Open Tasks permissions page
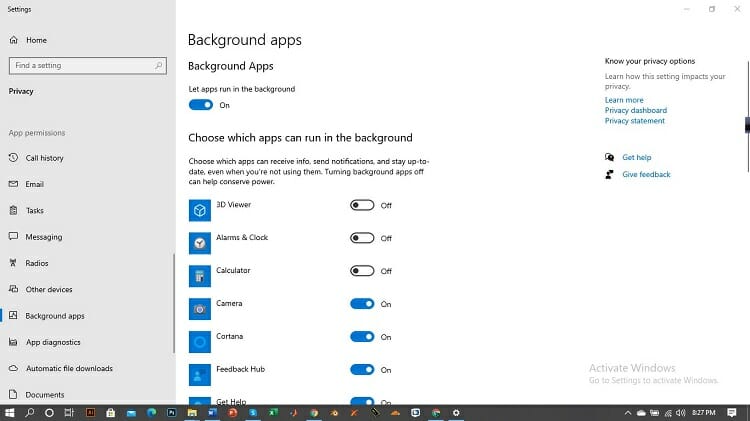Screen dimensions: 750x421 (x=34, y=210)
